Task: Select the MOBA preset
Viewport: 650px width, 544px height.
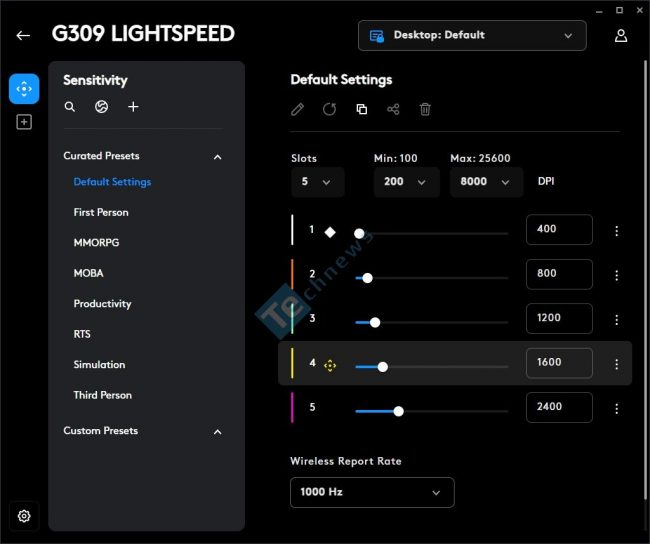Action: tap(88, 273)
